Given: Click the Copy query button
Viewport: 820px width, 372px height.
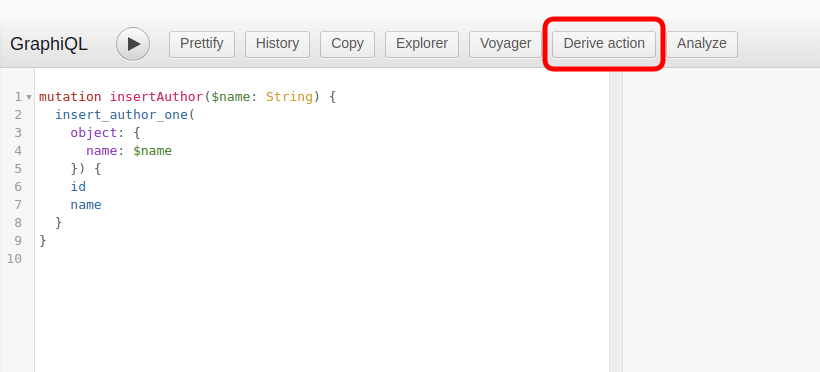Looking at the screenshot, I should [347, 44].
